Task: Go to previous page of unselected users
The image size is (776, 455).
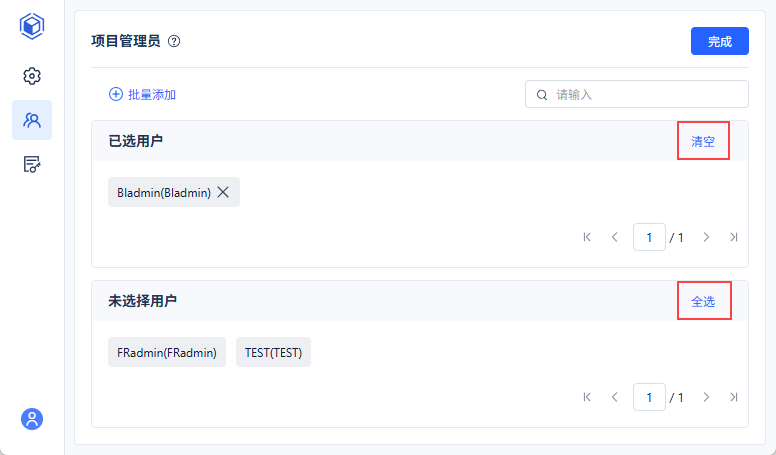Action: click(x=615, y=397)
